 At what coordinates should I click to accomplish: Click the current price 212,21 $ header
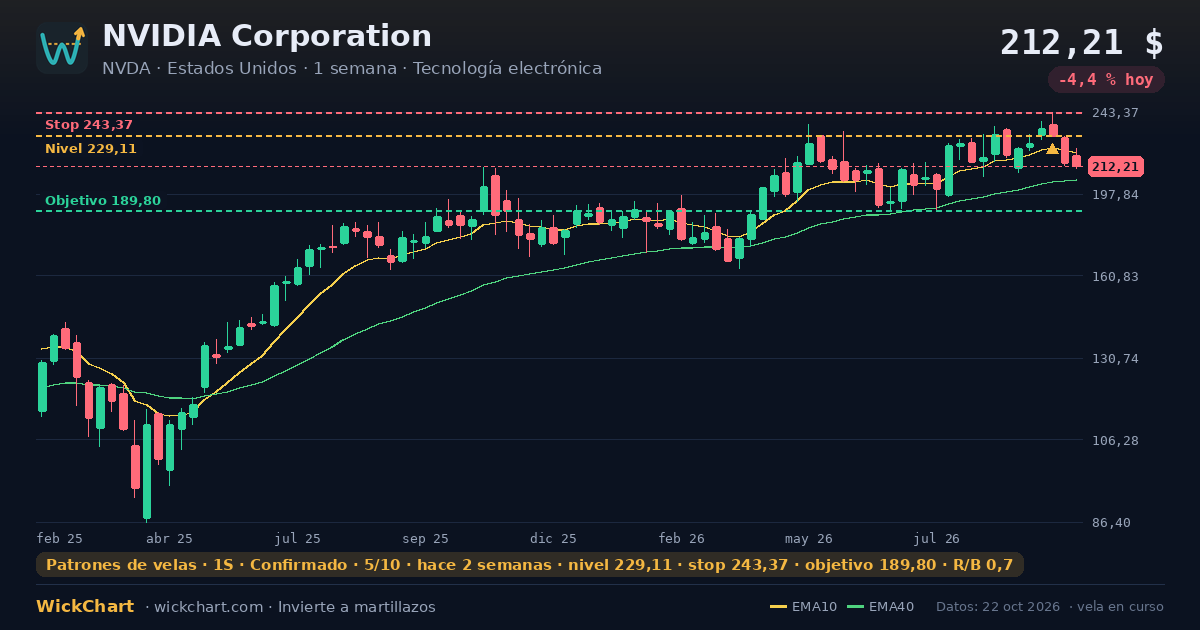pyautogui.click(x=1082, y=43)
